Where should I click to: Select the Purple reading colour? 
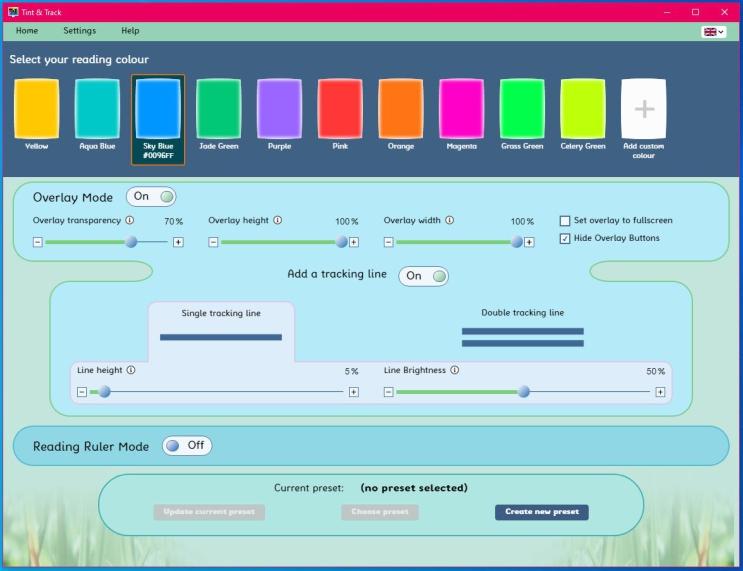point(279,109)
